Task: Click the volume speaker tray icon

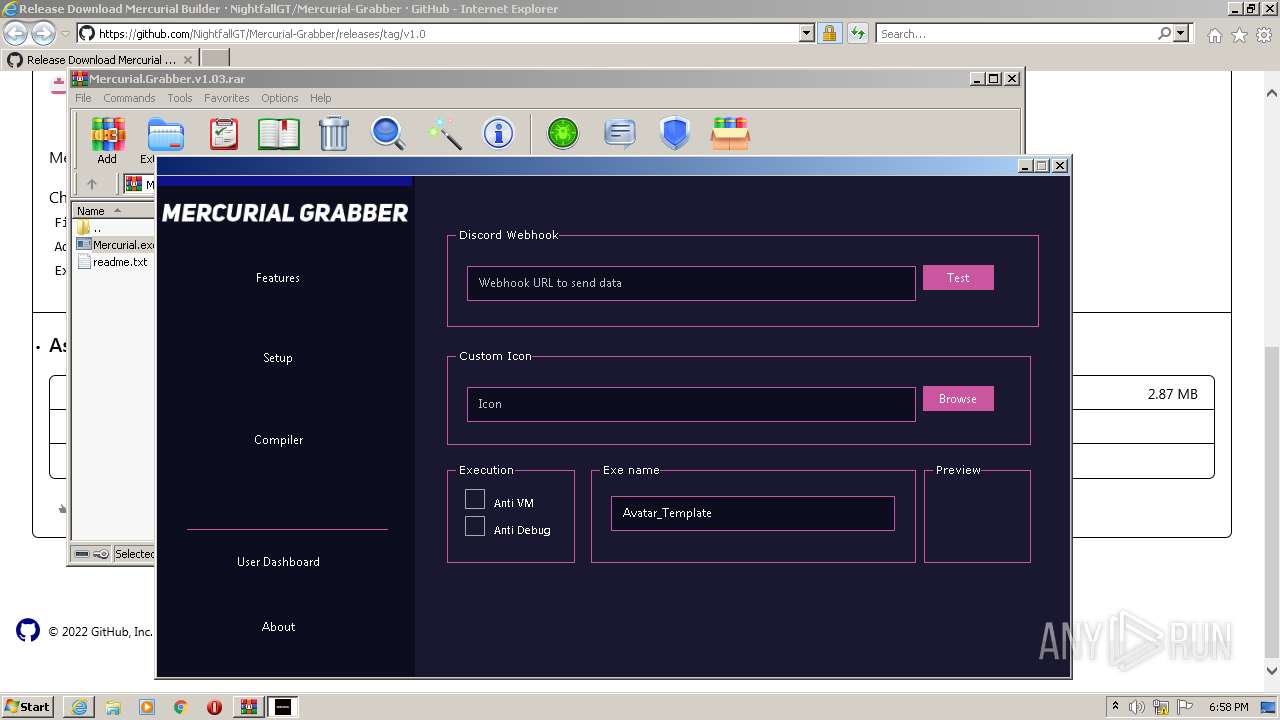Action: pyautogui.click(x=1137, y=707)
